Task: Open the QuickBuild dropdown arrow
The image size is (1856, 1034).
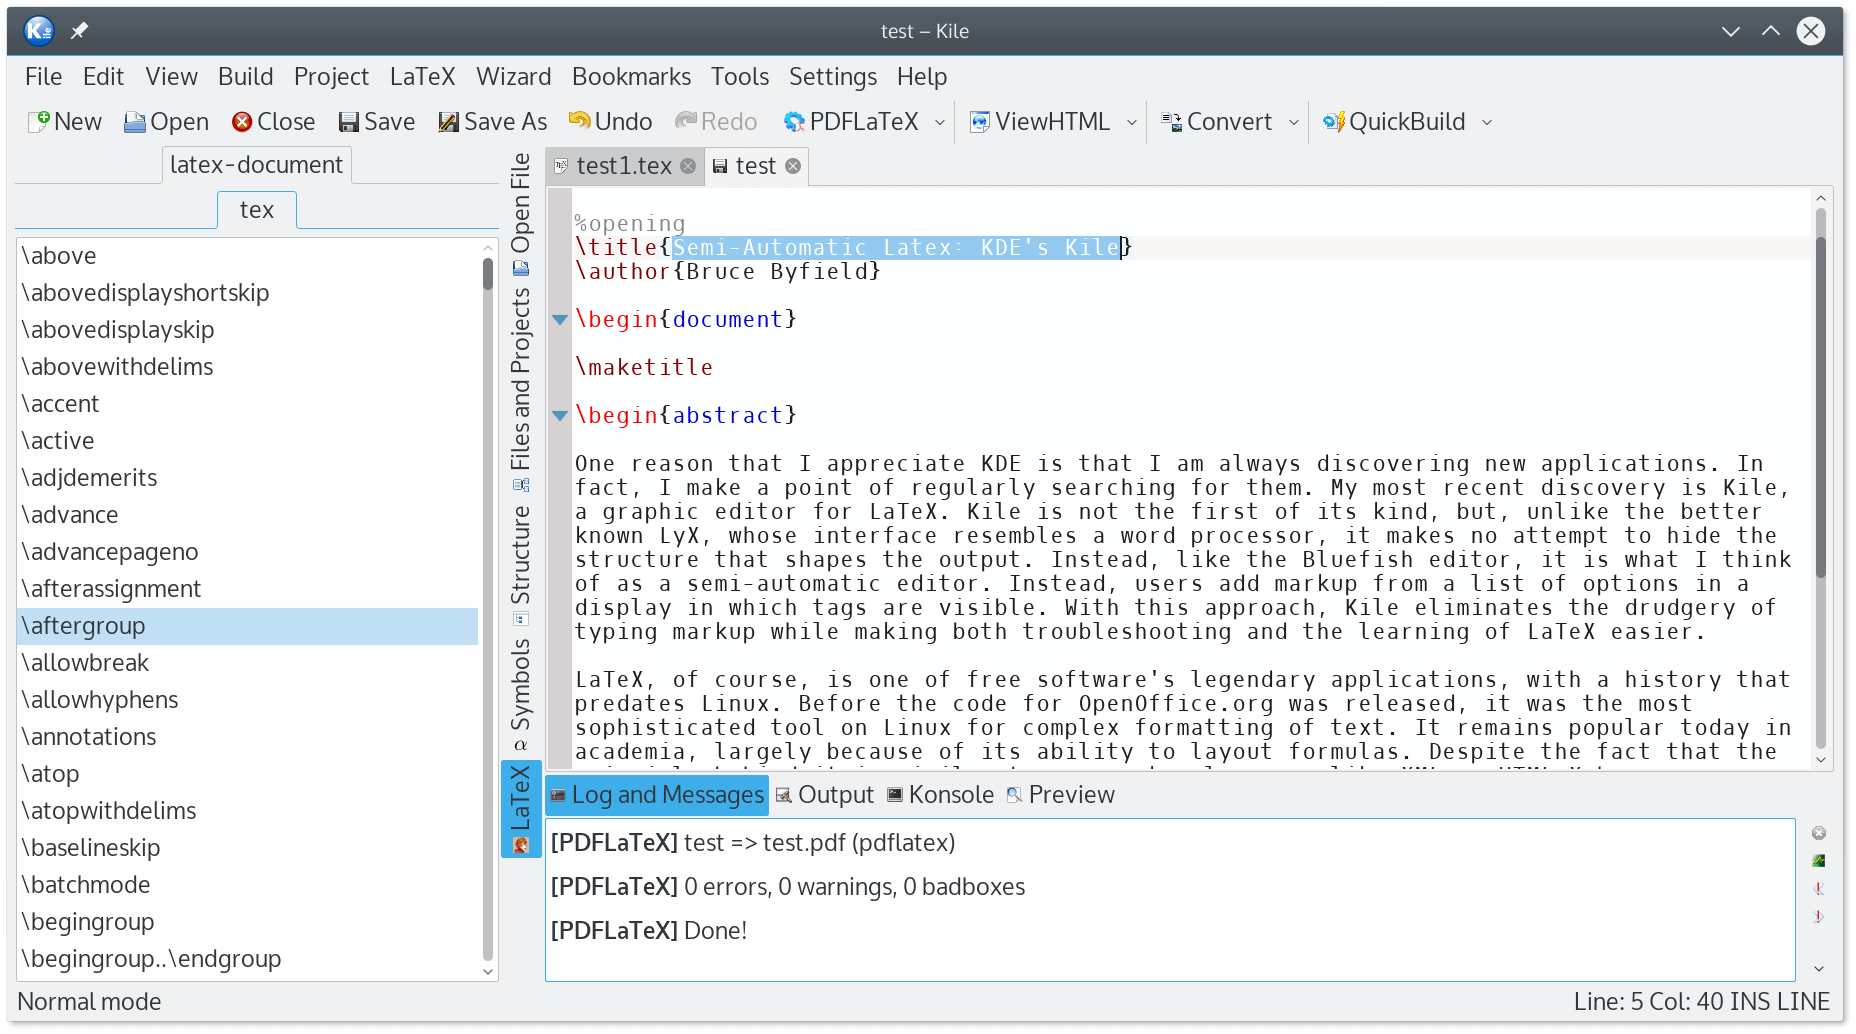Action: click(x=1487, y=122)
